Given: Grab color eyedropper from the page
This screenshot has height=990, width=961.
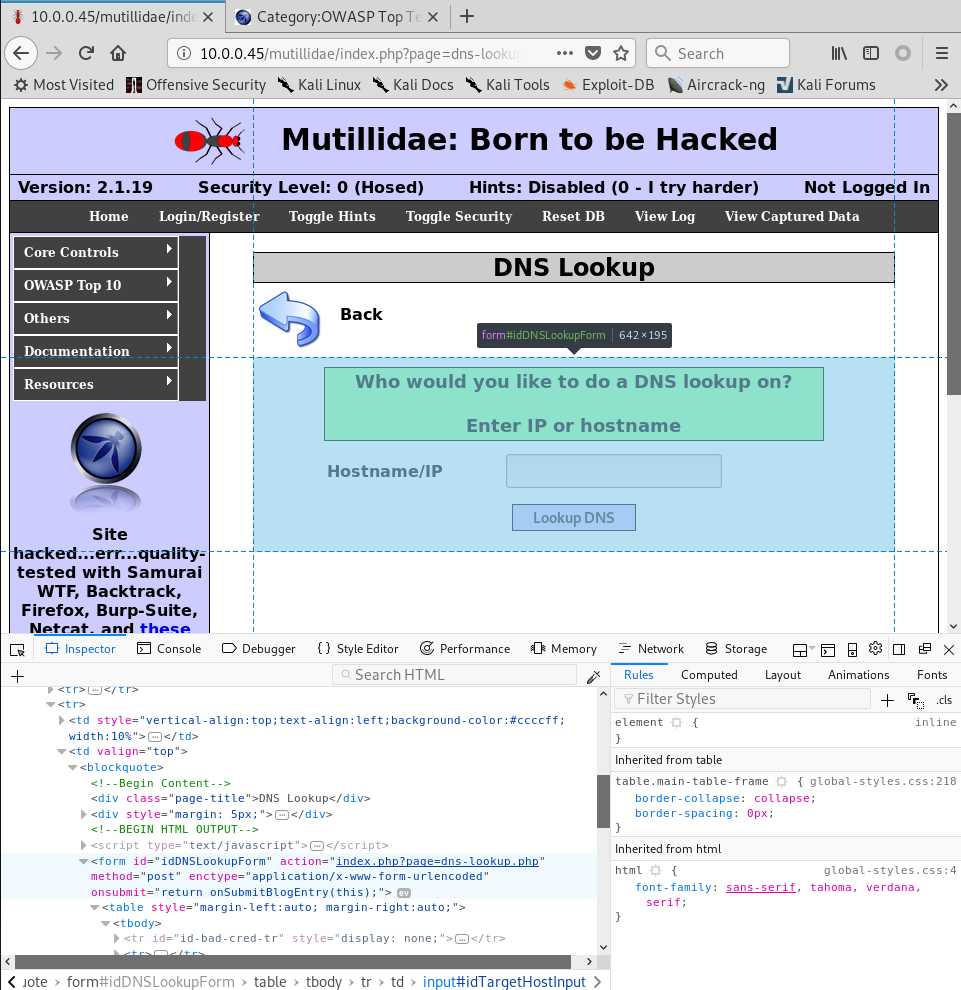Looking at the screenshot, I should coord(593,676).
